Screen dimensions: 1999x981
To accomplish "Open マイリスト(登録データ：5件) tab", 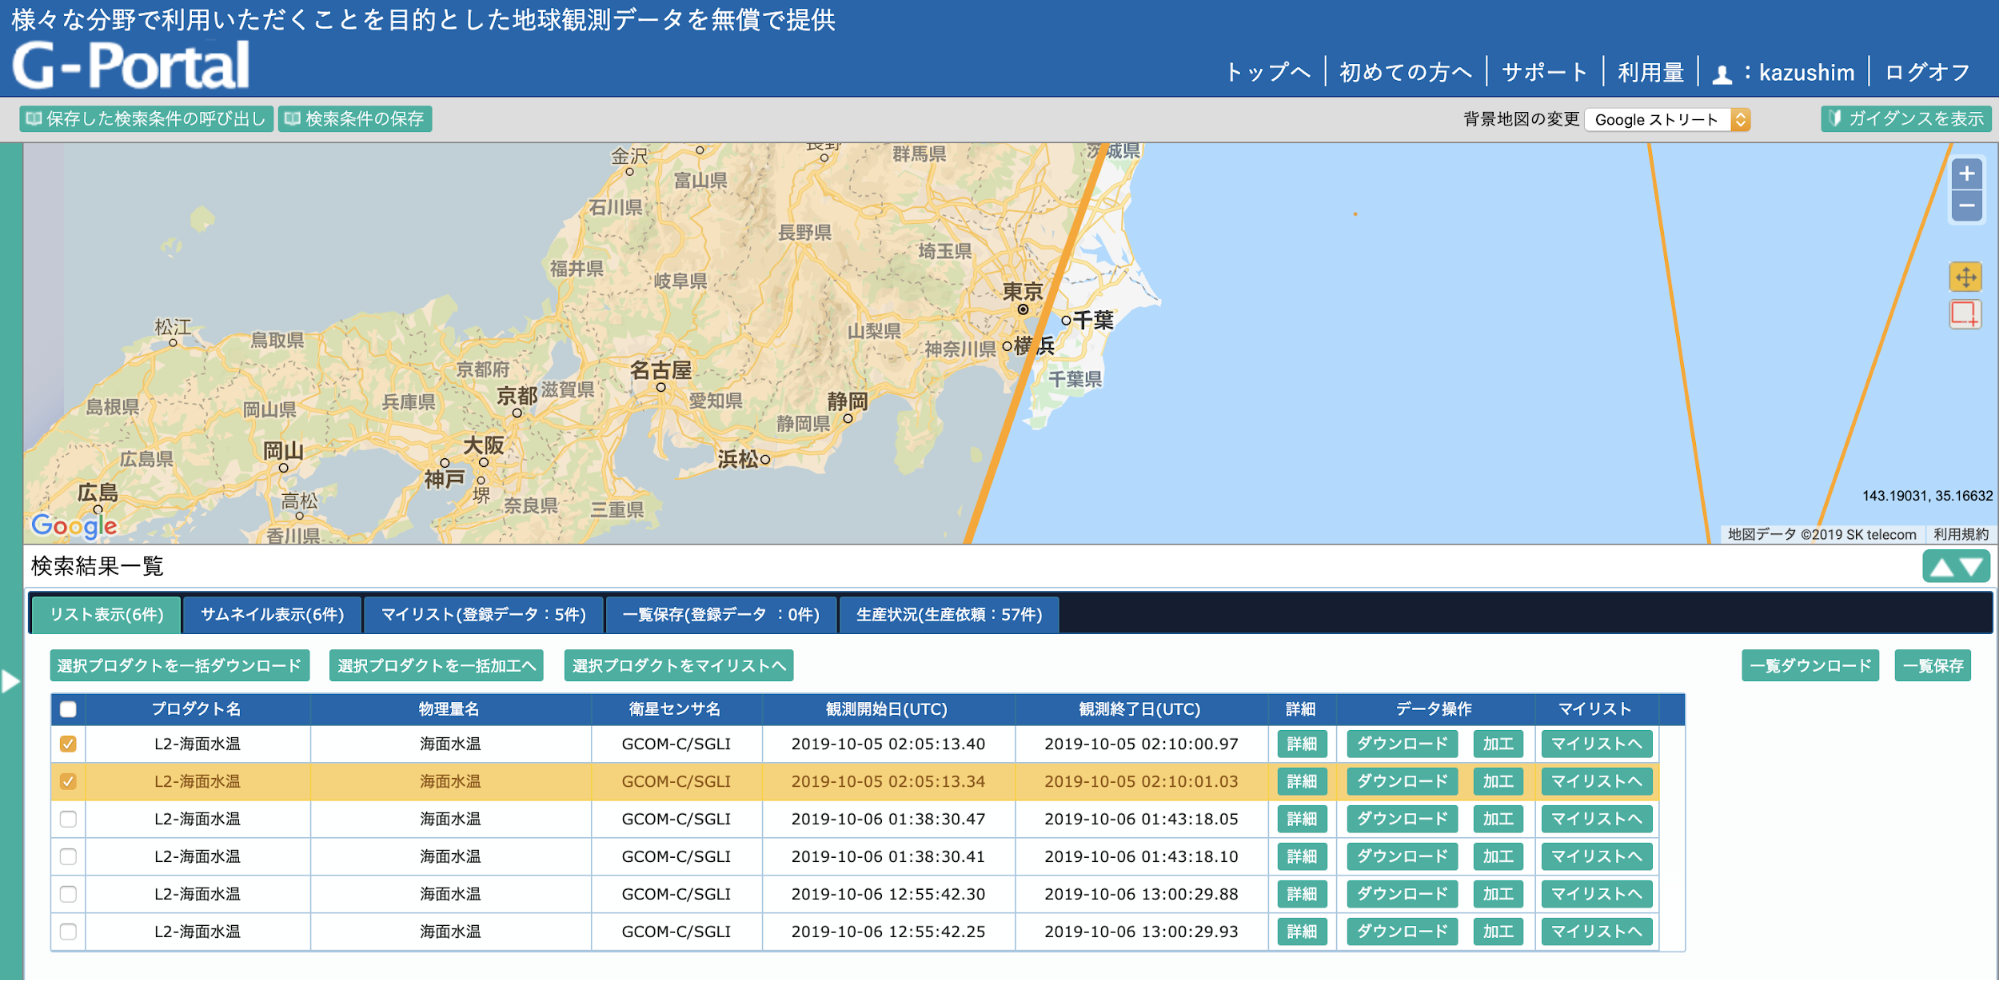I will pyautogui.click(x=483, y=614).
